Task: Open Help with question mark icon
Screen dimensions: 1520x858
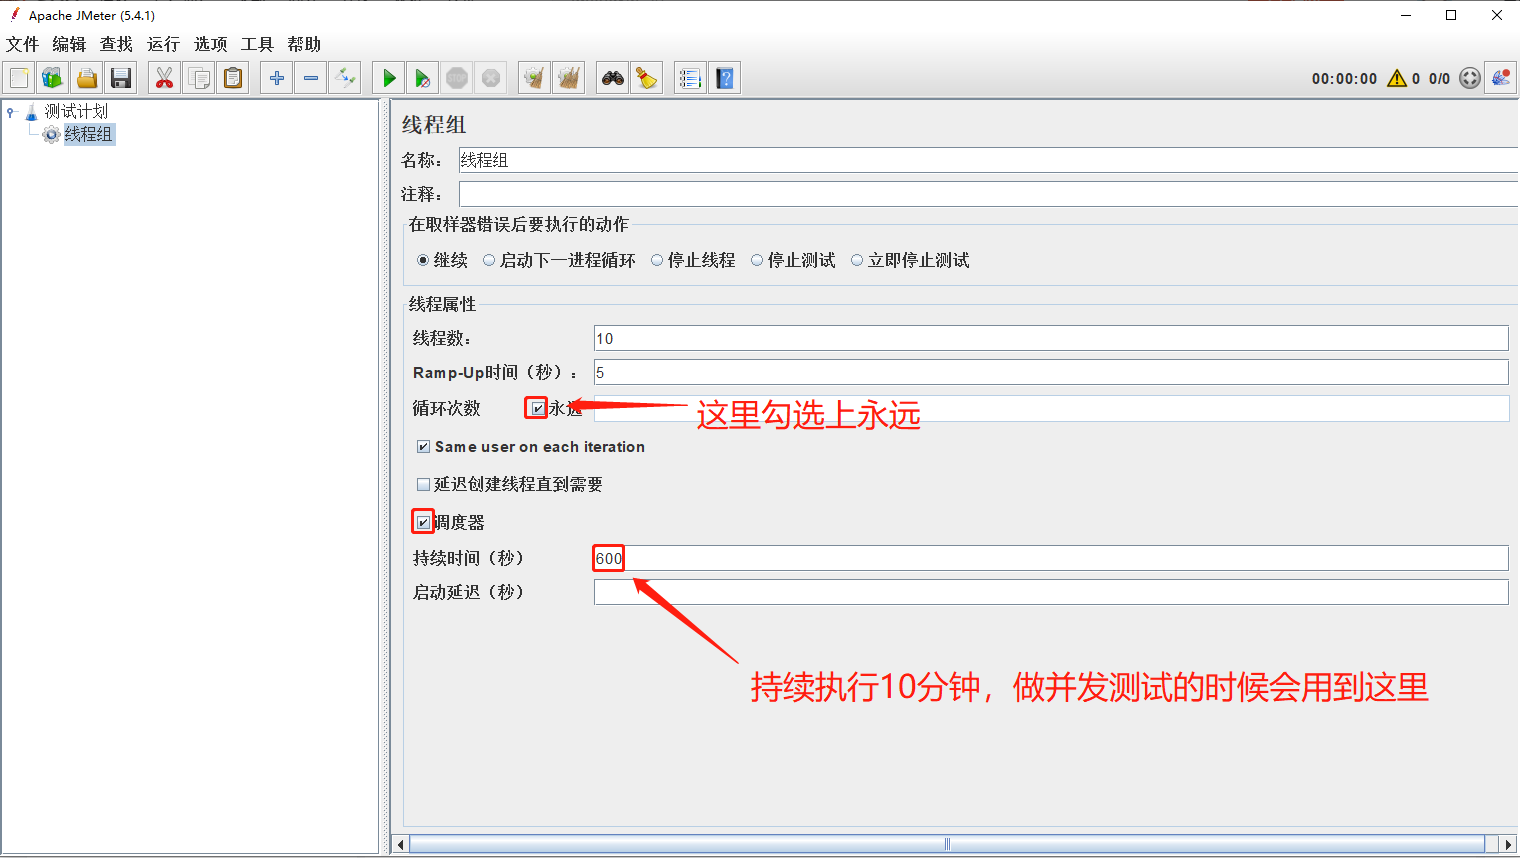Action: click(x=725, y=78)
